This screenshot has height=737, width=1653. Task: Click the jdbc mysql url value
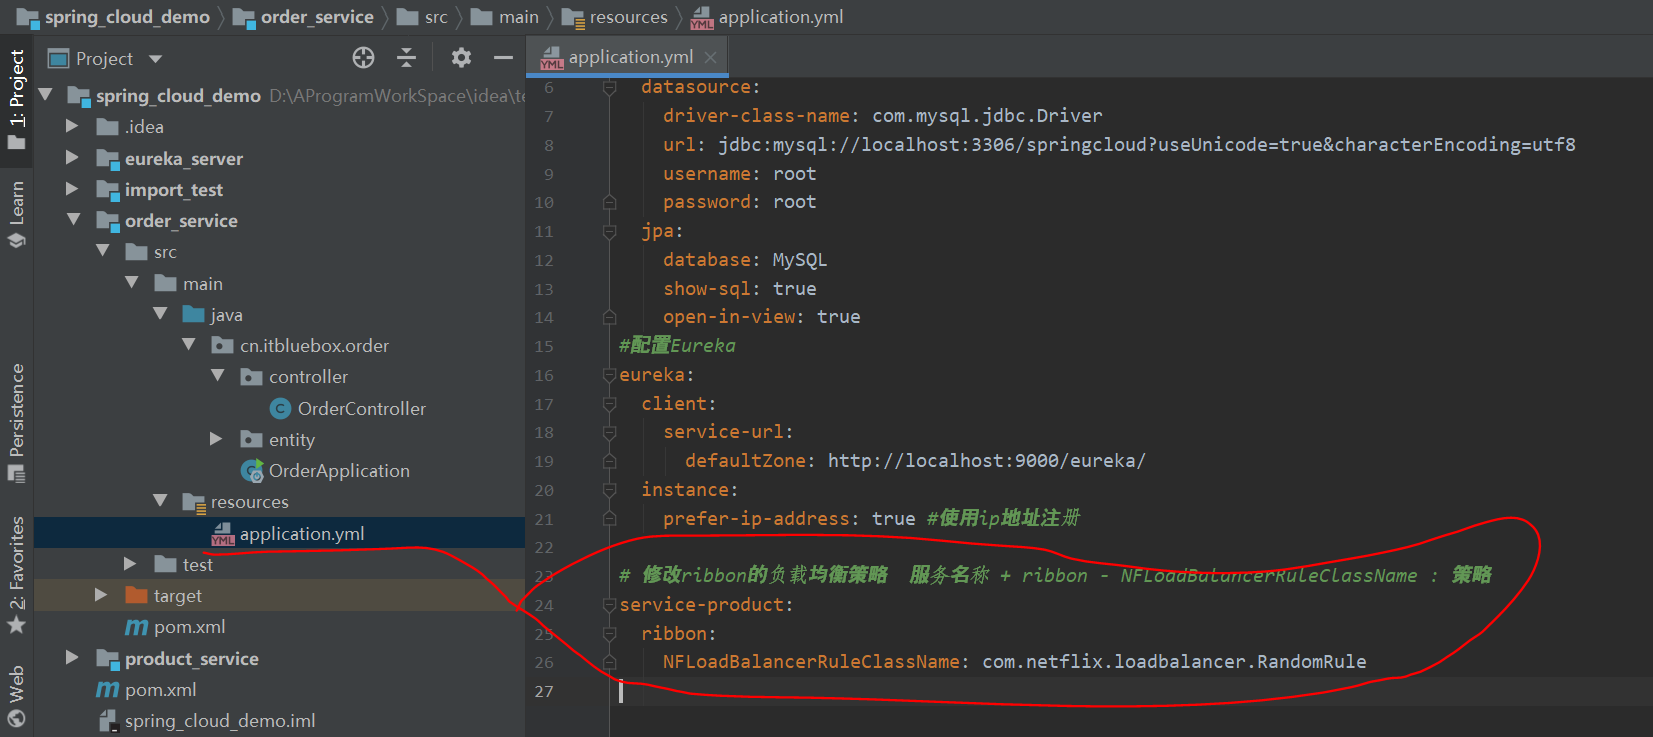coord(1147,145)
